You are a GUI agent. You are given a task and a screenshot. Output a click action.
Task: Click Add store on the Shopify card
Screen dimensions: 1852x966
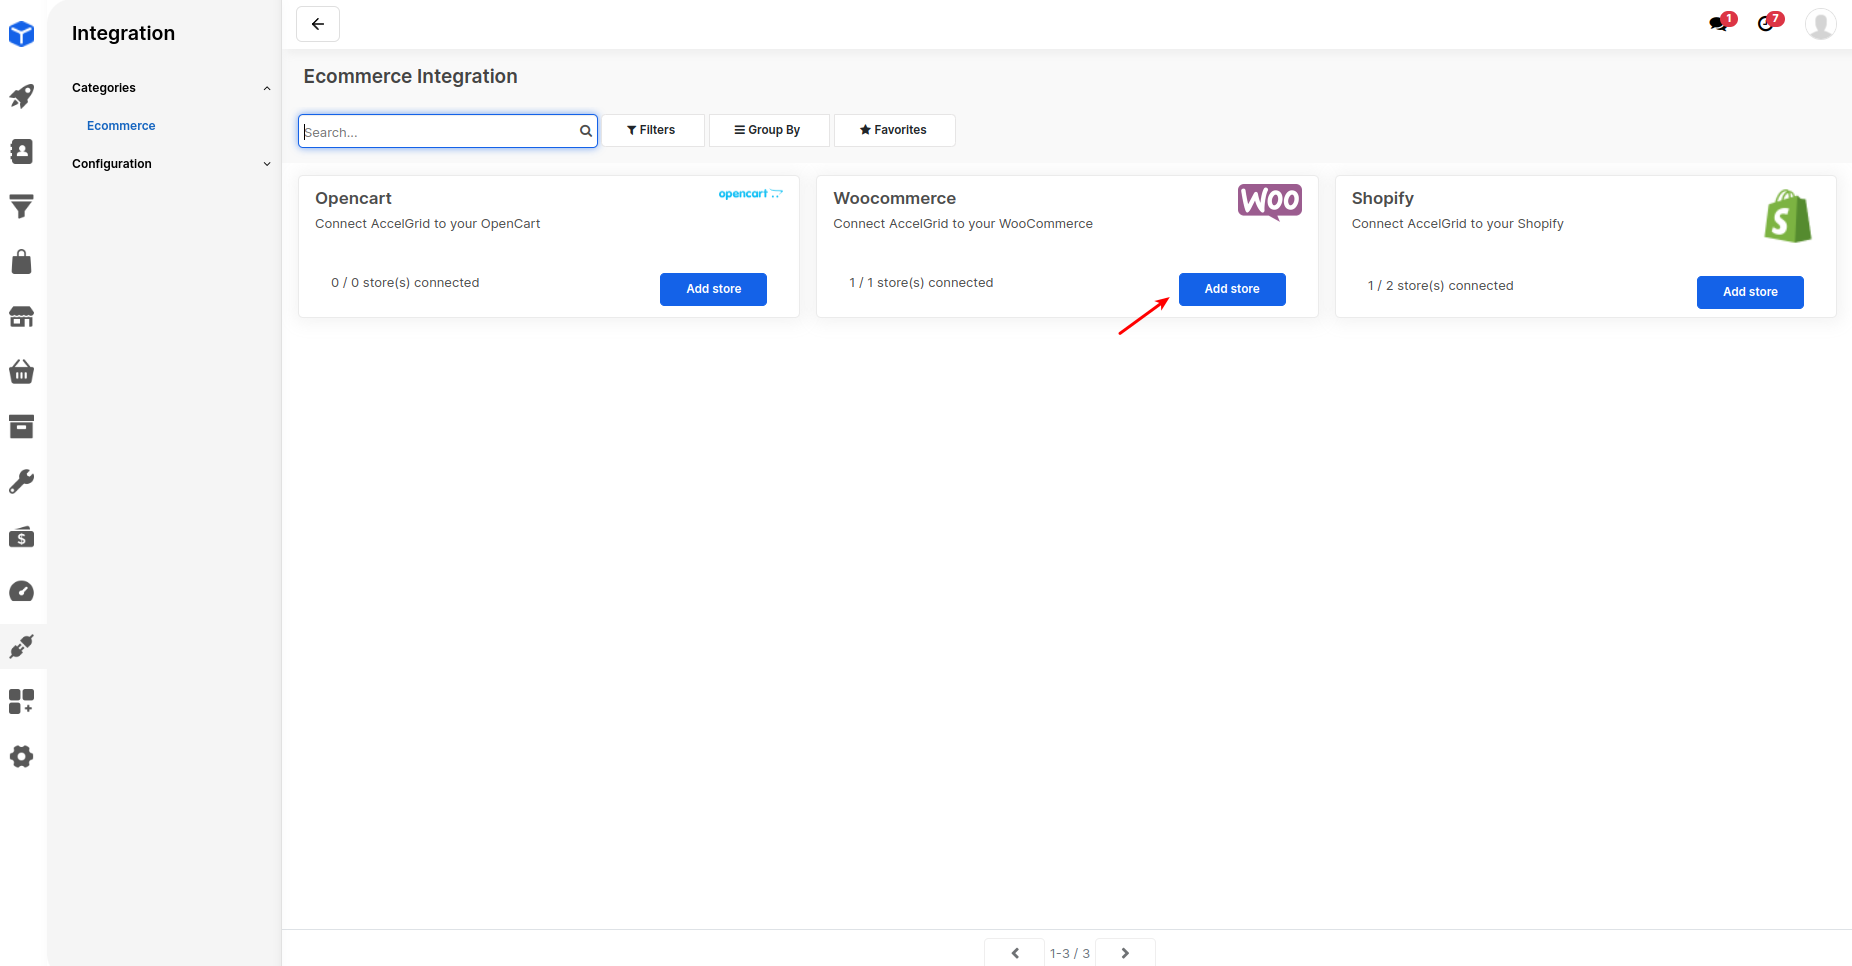[1749, 292]
